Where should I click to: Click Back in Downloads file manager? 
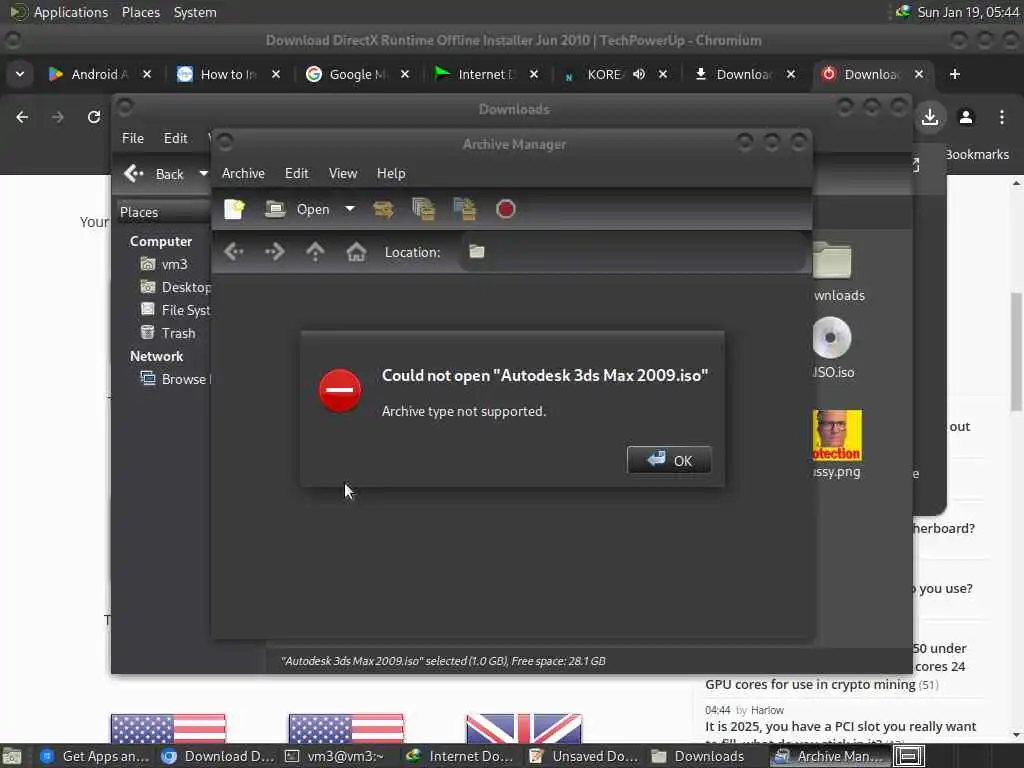pos(155,174)
